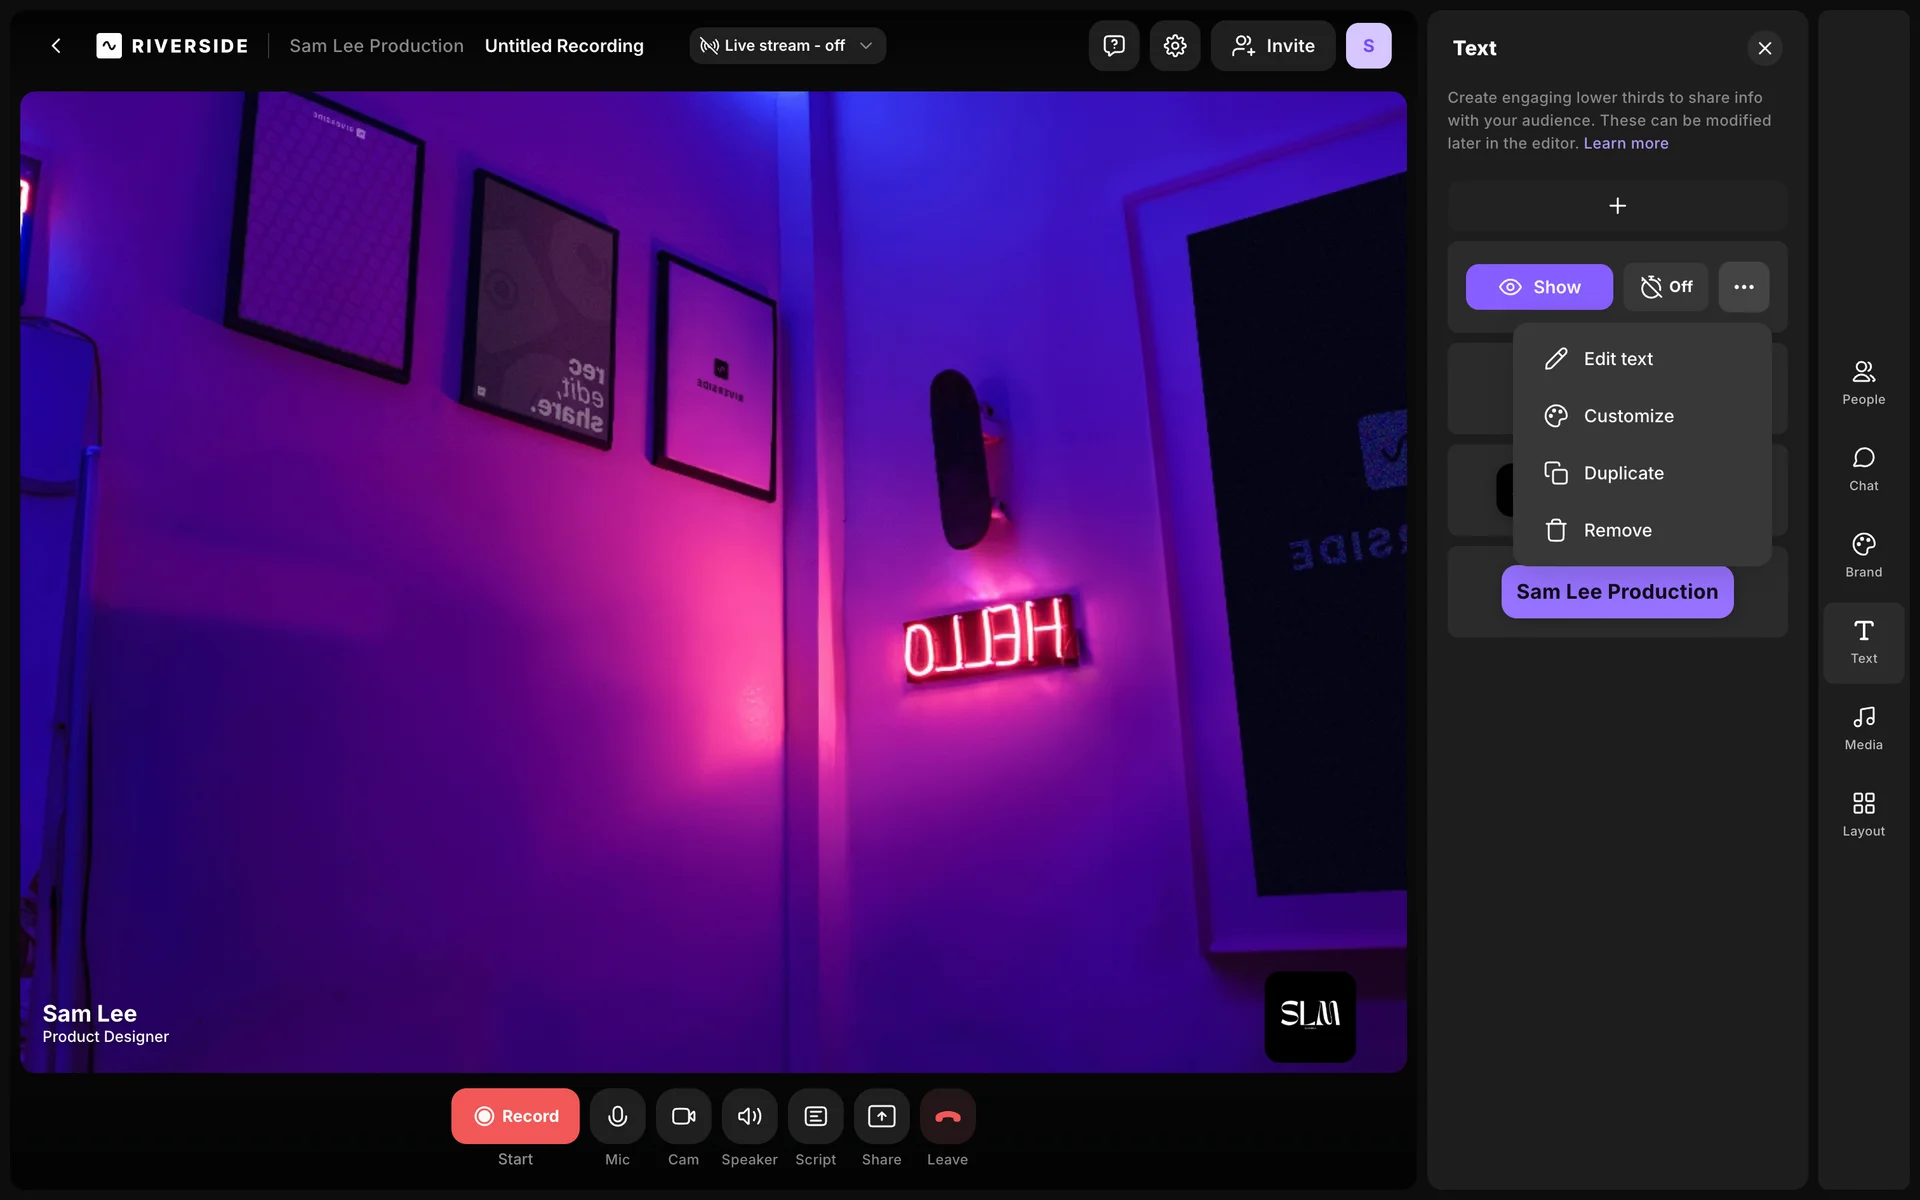Select Duplicate in context menu
This screenshot has width=1920, height=1200.
click(x=1622, y=473)
